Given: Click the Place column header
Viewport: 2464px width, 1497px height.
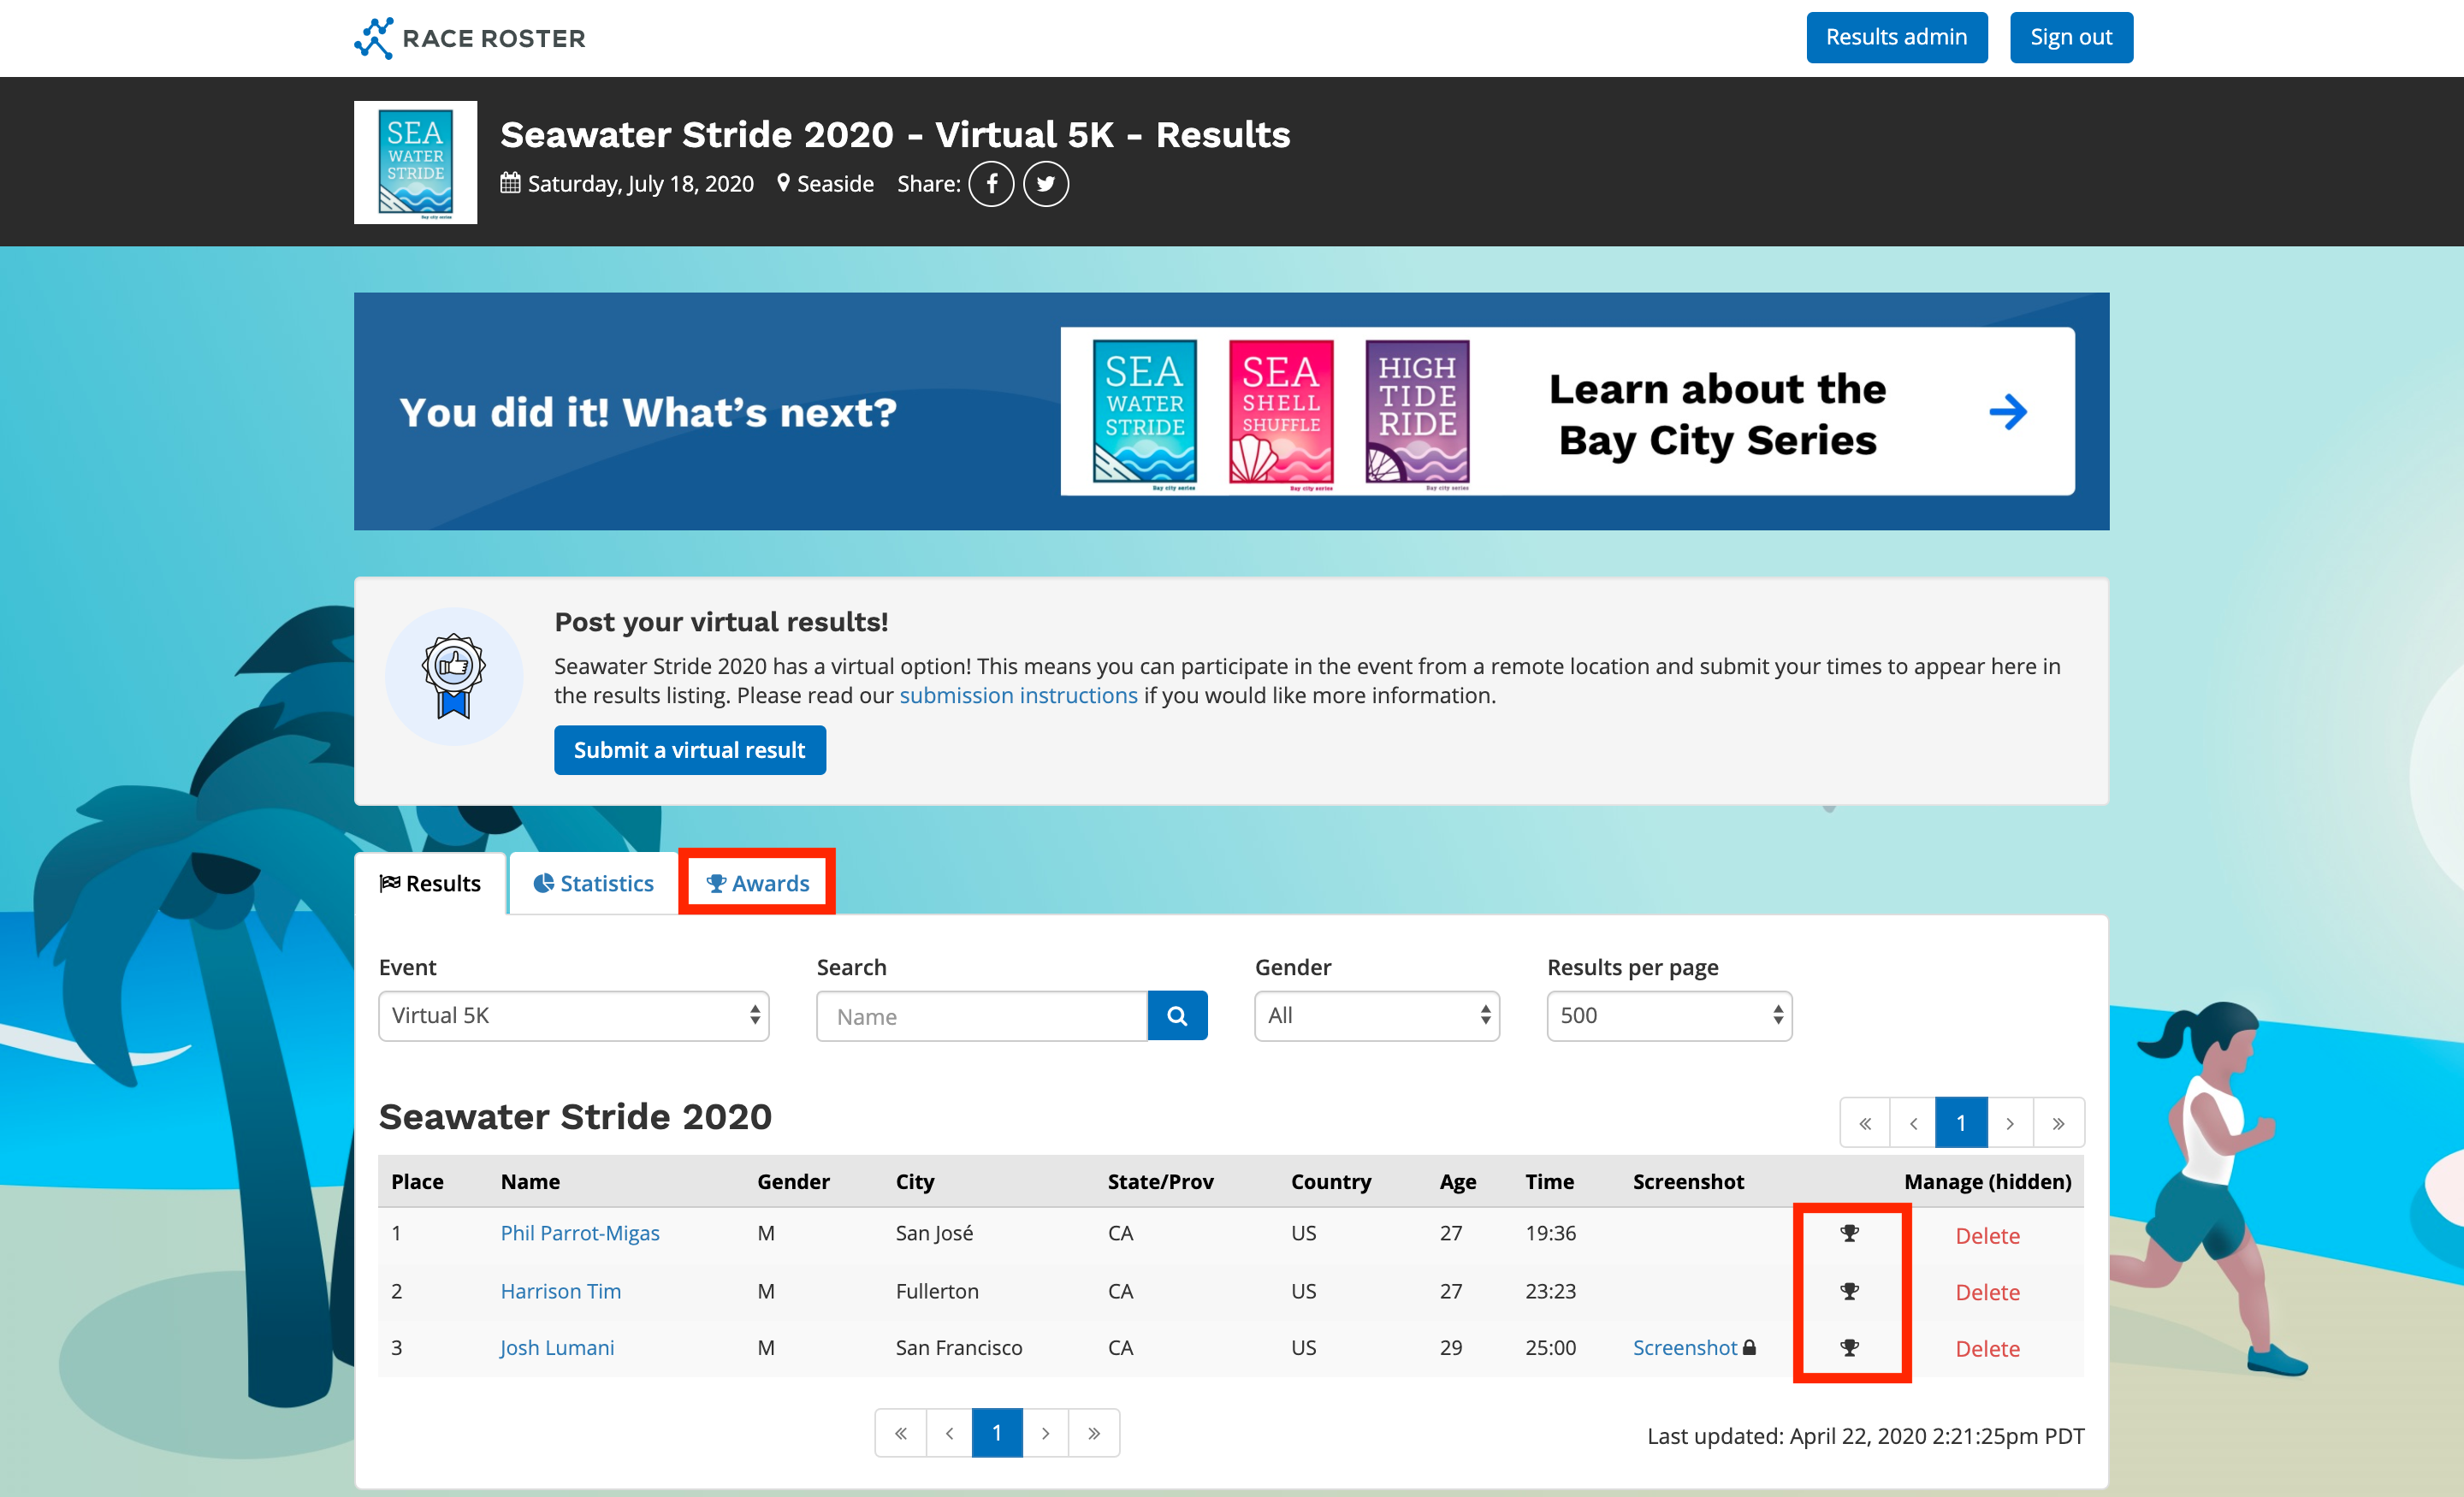Looking at the screenshot, I should point(417,1182).
